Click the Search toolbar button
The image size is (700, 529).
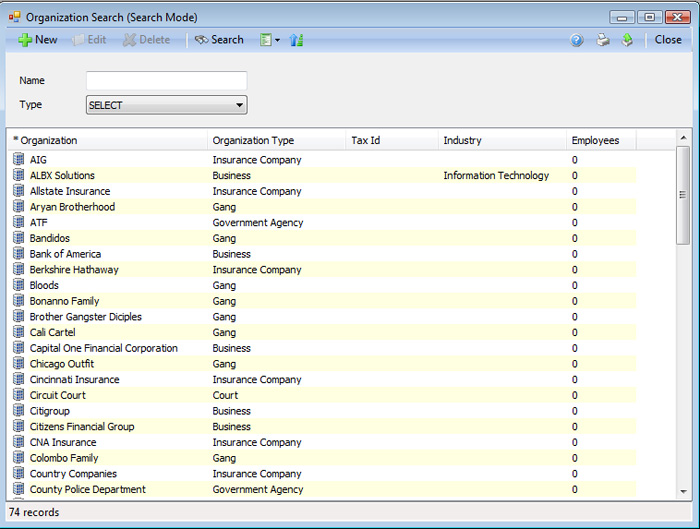point(219,40)
